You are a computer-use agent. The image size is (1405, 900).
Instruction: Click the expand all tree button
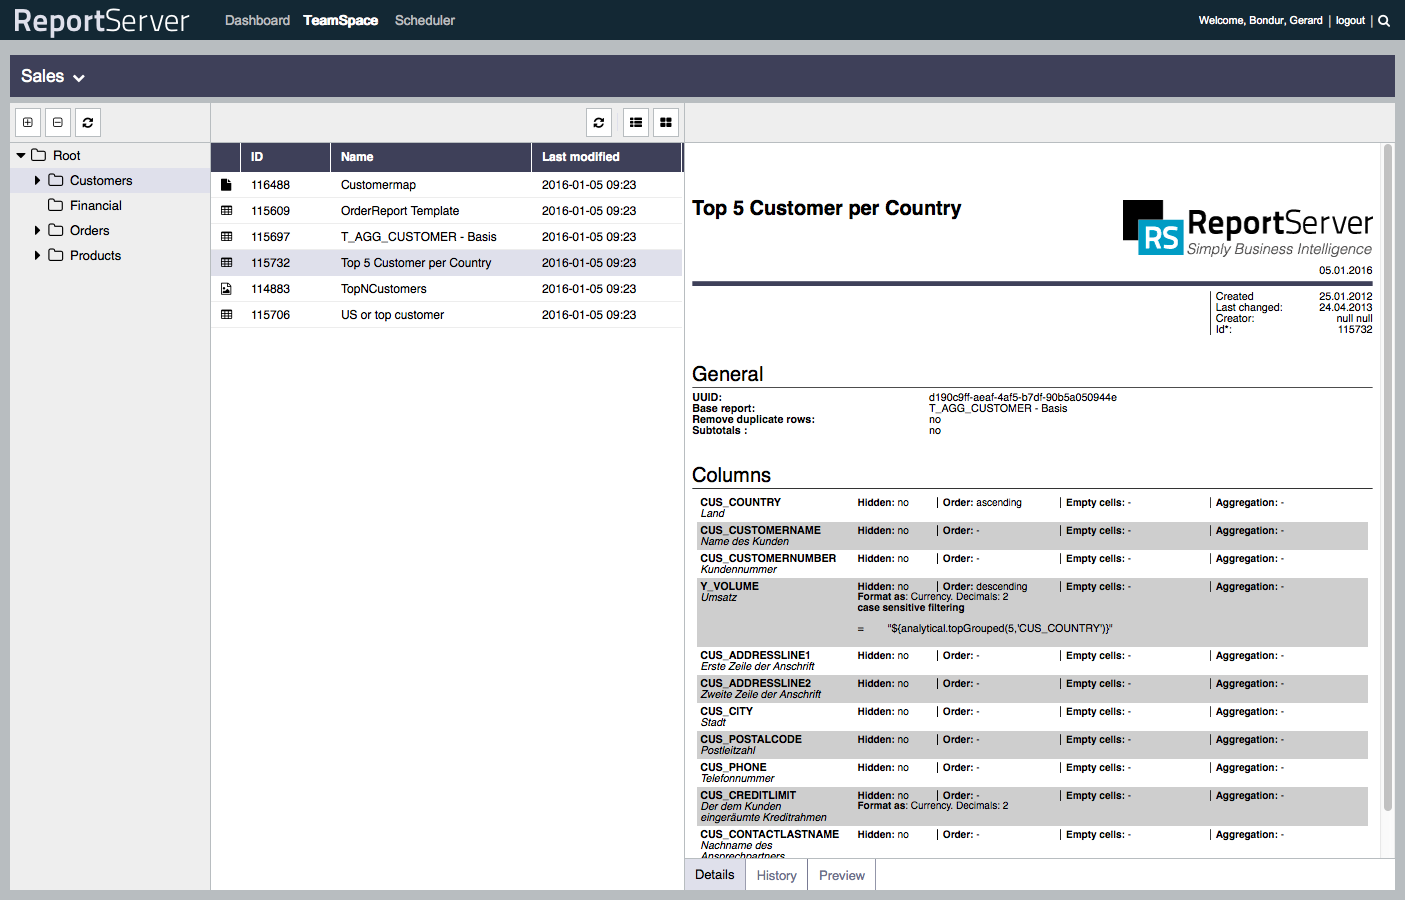28,122
